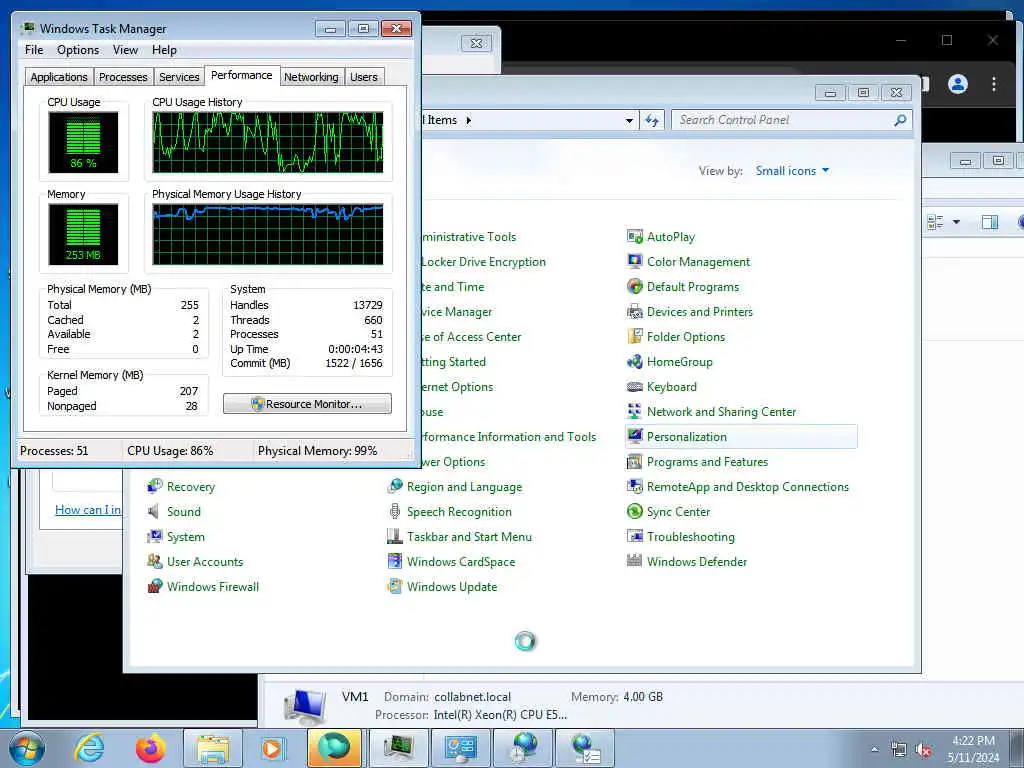Click Resource Monitor button
Screen dimensions: 1024x768
click(308, 404)
